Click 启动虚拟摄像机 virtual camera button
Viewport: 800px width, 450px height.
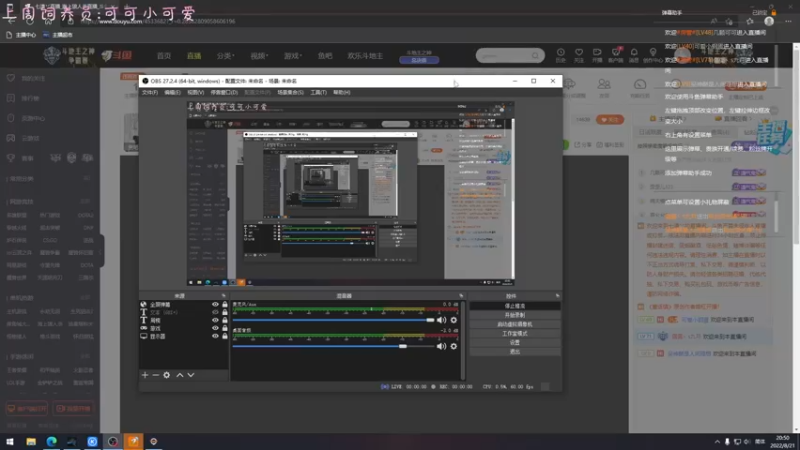click(x=515, y=324)
